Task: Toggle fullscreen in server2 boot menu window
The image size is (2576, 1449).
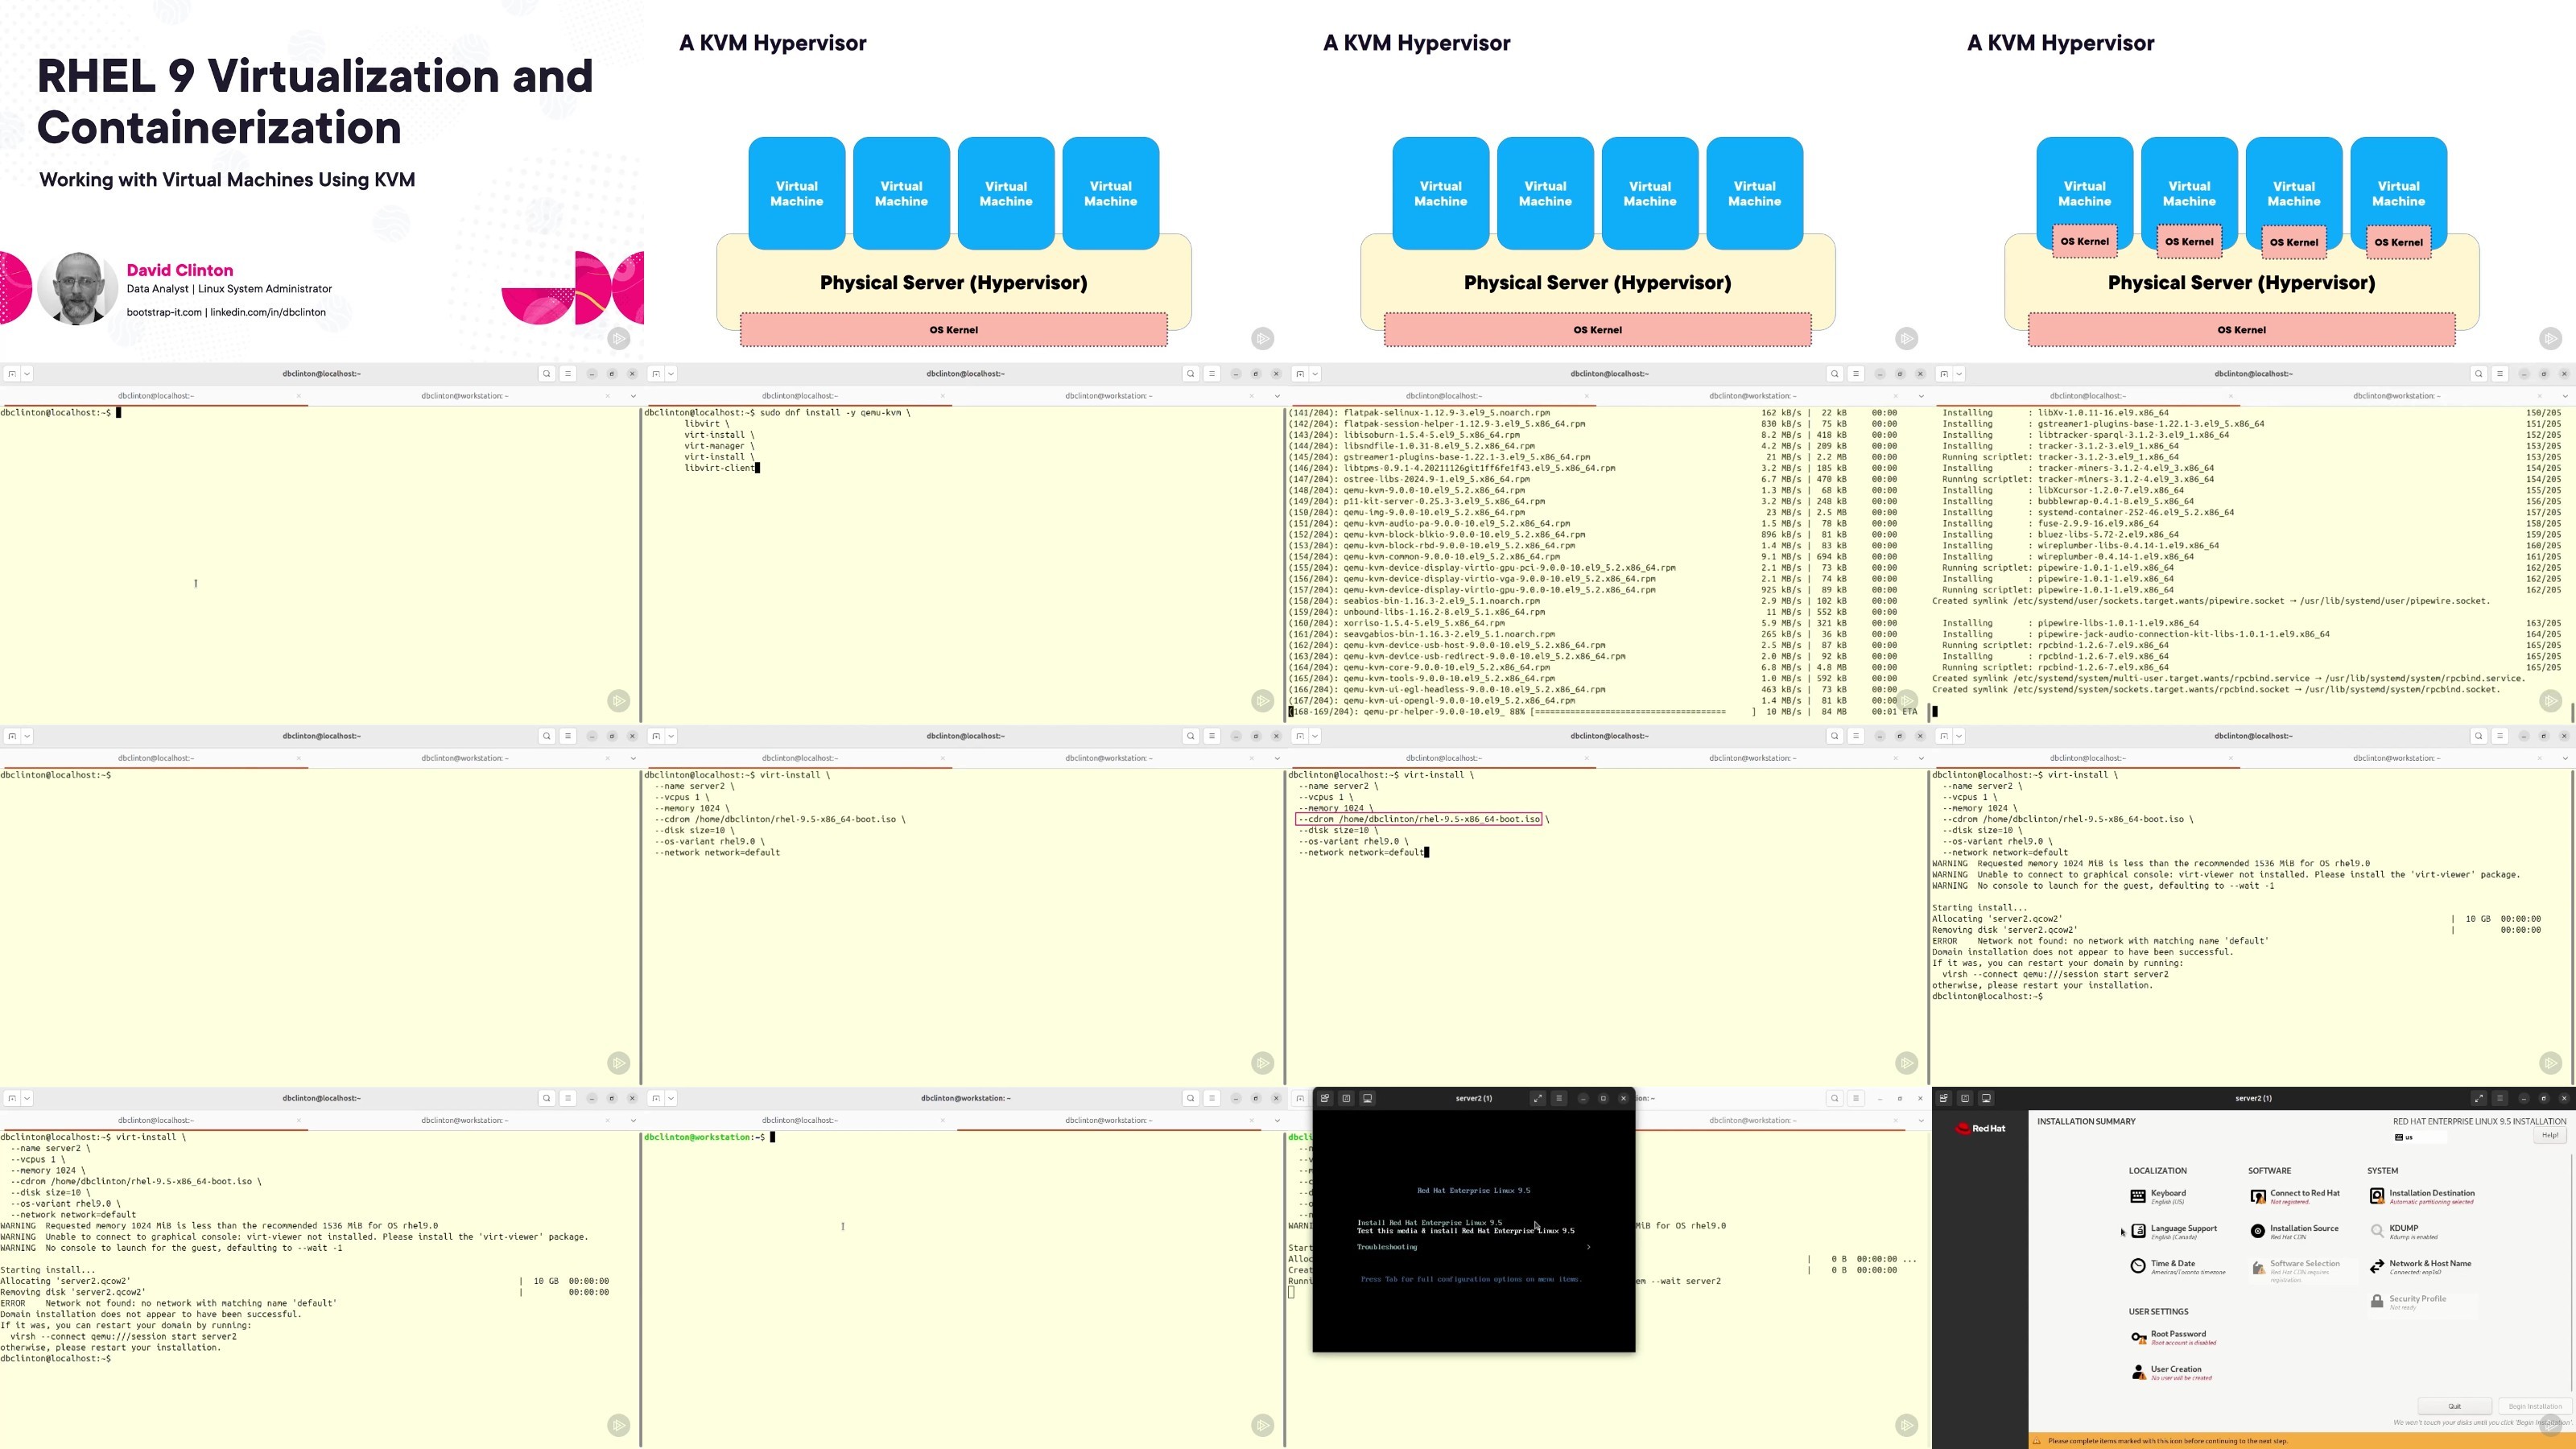Action: tap(1537, 1098)
